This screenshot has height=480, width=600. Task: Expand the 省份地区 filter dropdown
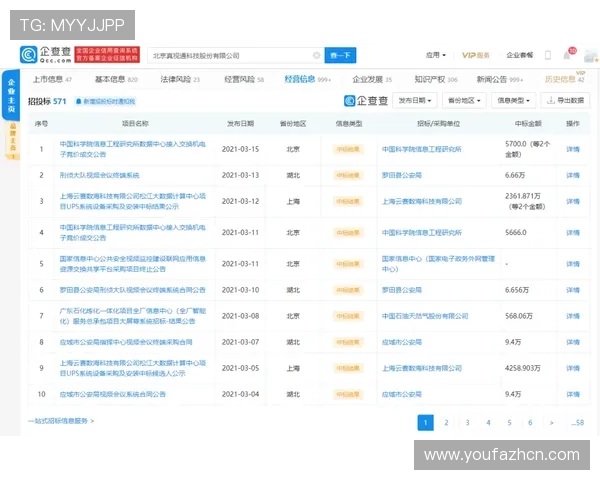[464, 100]
